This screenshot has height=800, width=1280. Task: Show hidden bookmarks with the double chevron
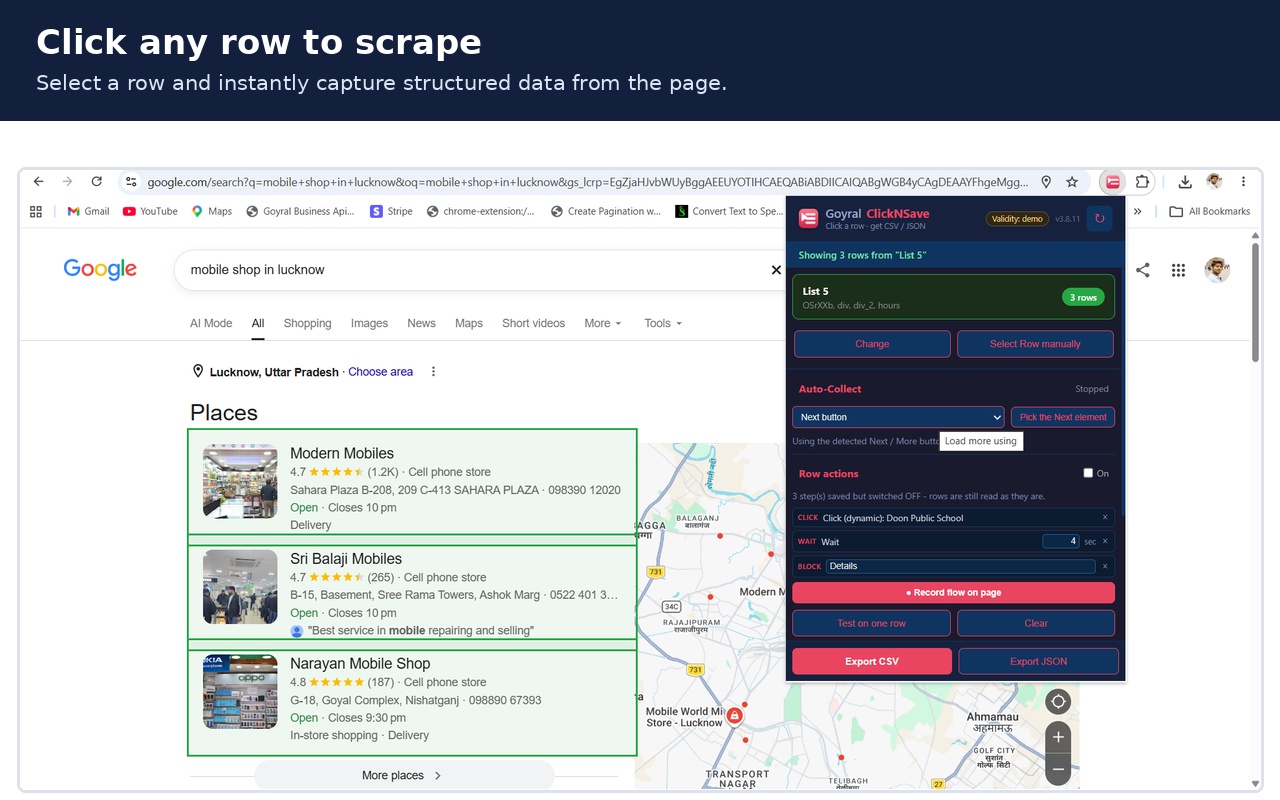pos(1137,211)
